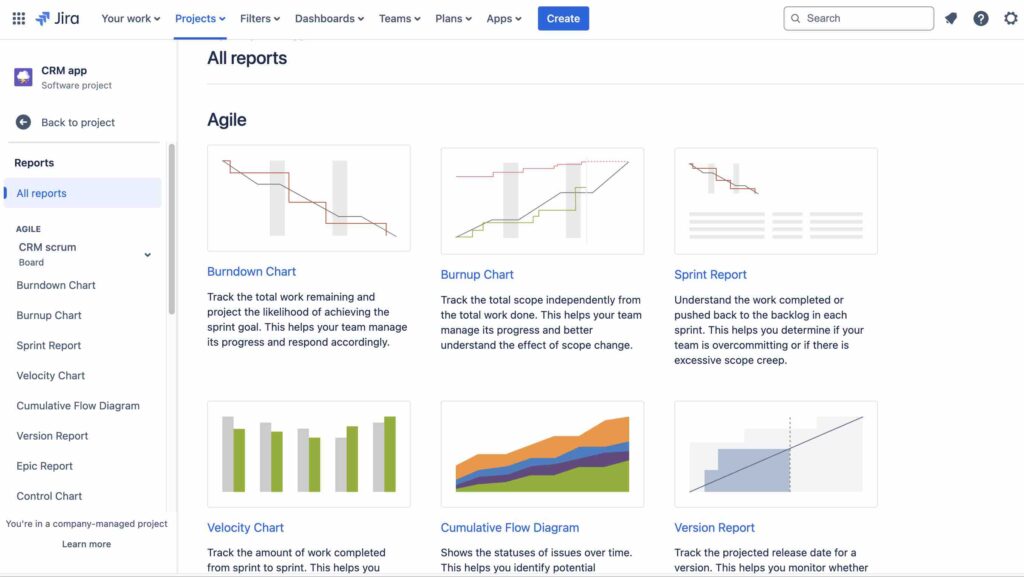Image resolution: width=1024 pixels, height=577 pixels.
Task: Click the notifications flag icon
Action: point(950,17)
